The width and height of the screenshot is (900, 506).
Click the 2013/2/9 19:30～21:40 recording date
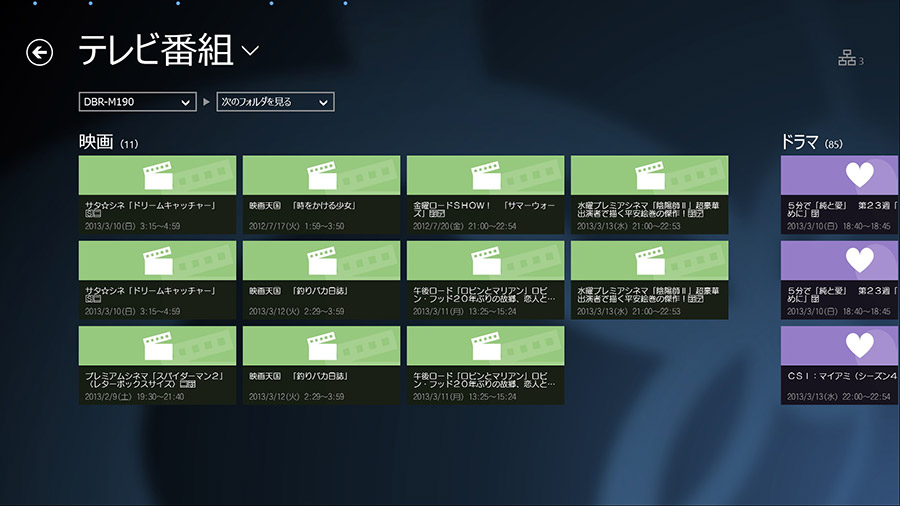click(x=134, y=396)
